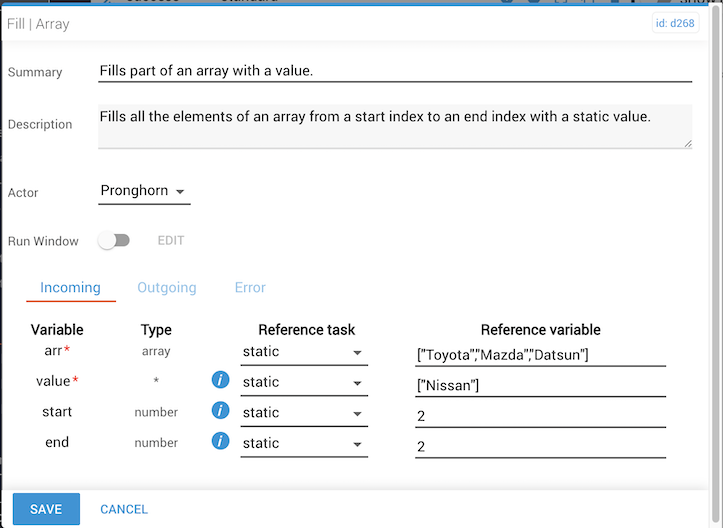Expand reference task dropdown for start

(x=303, y=412)
